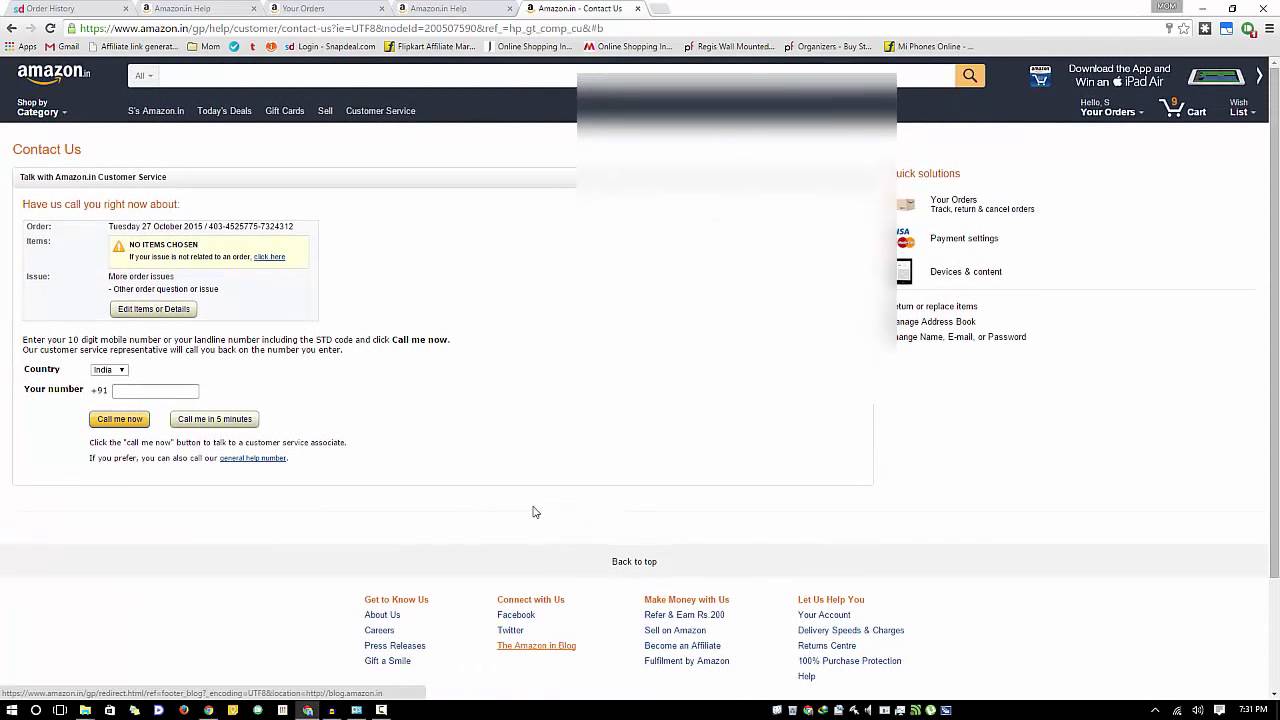The image size is (1280, 720).
Task: Click the warning icon beside NO ITEMS CHOSEN
Action: coord(119,246)
